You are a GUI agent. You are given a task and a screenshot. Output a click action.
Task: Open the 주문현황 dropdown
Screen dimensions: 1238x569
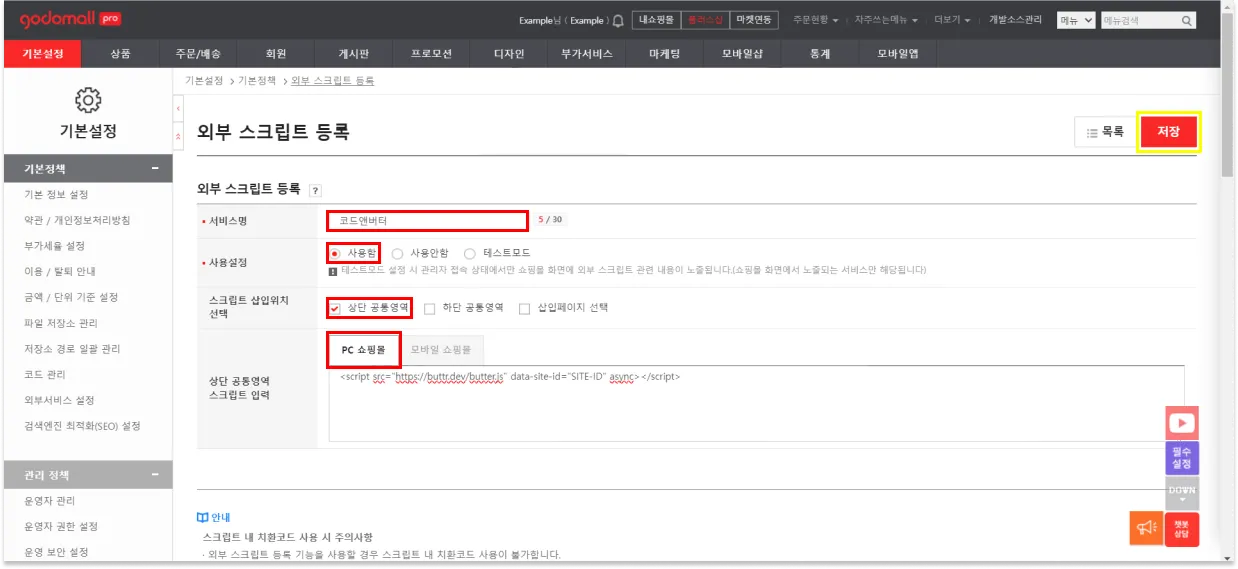coord(815,20)
